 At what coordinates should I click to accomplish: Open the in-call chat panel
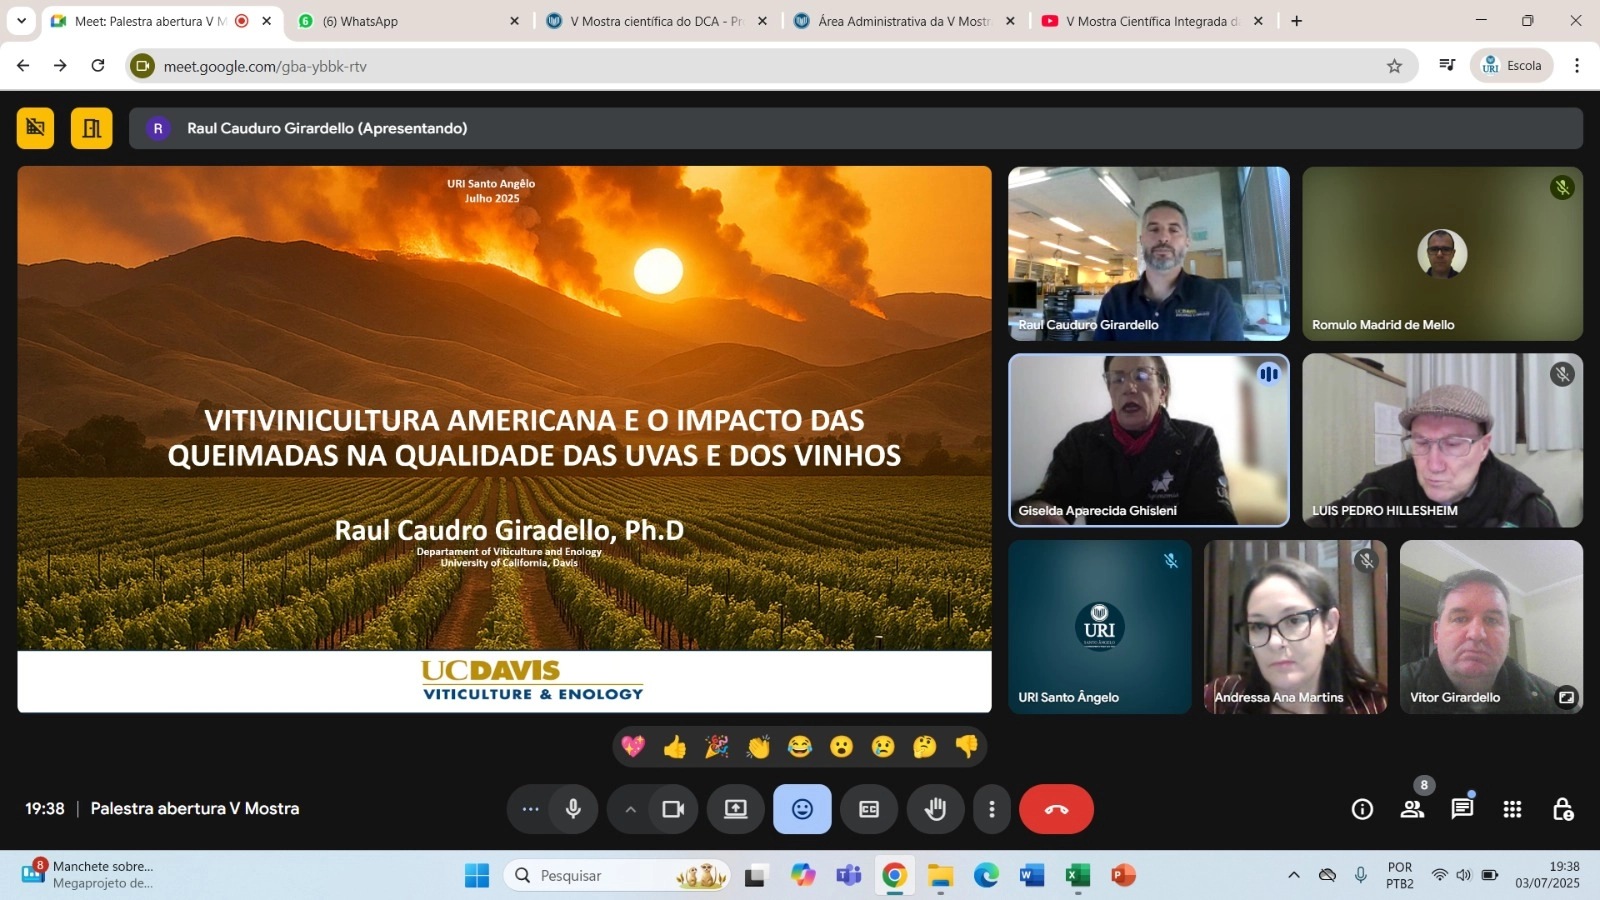1462,809
